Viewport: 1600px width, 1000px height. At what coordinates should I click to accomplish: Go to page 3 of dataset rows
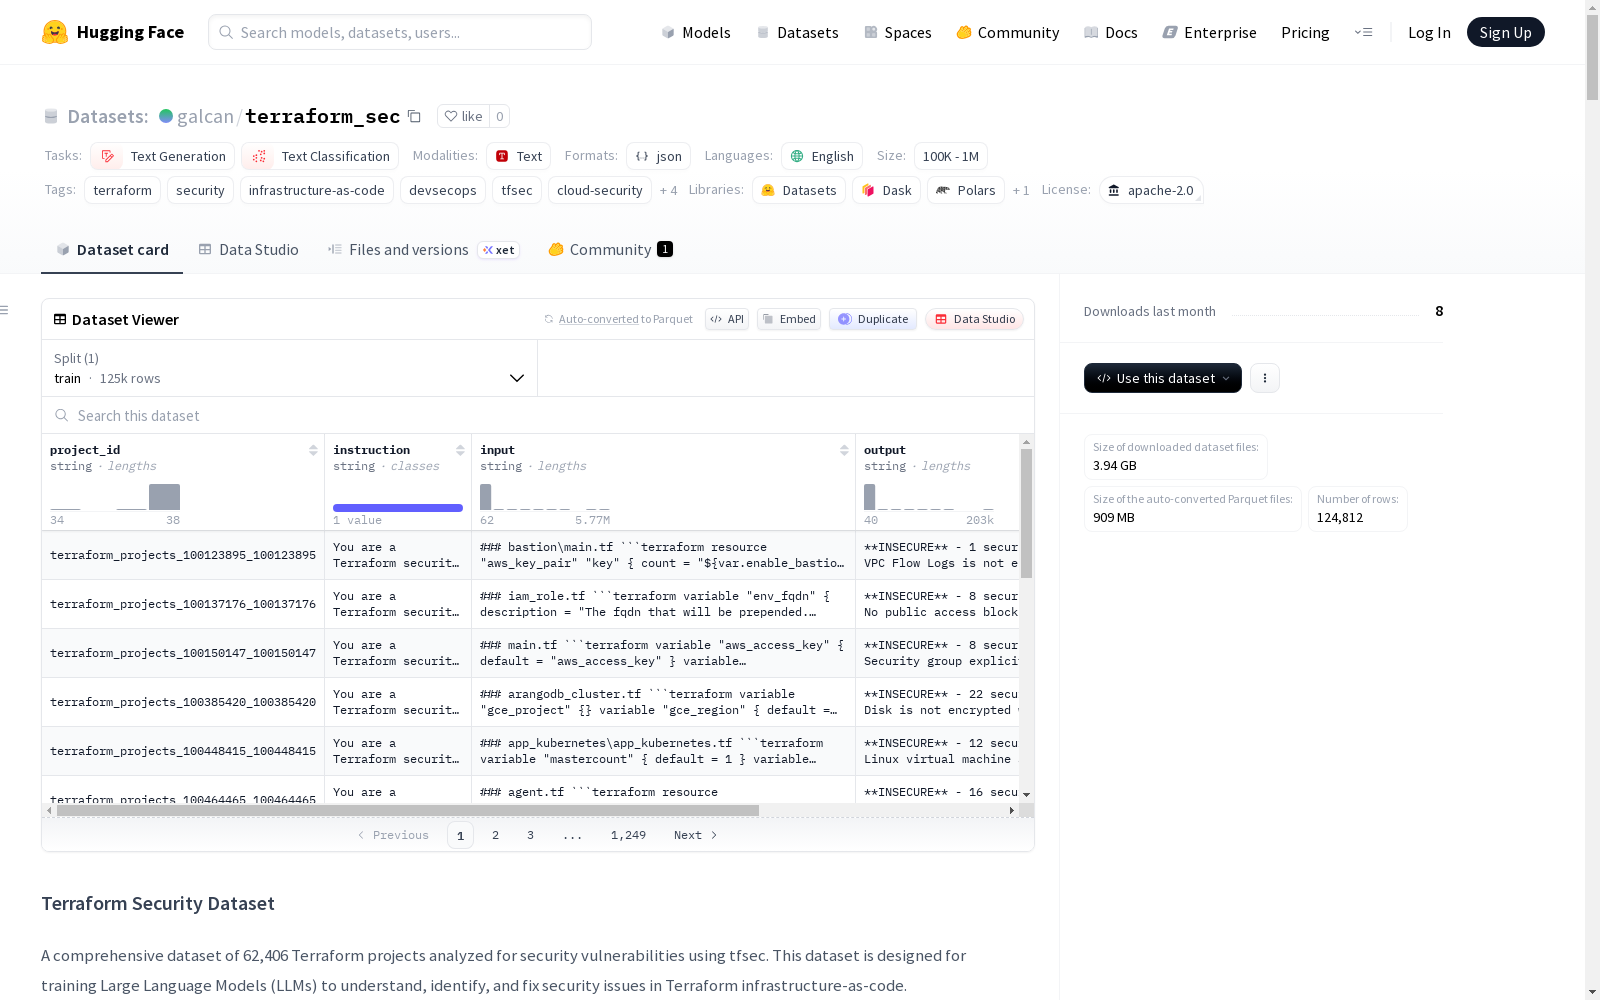(x=530, y=835)
